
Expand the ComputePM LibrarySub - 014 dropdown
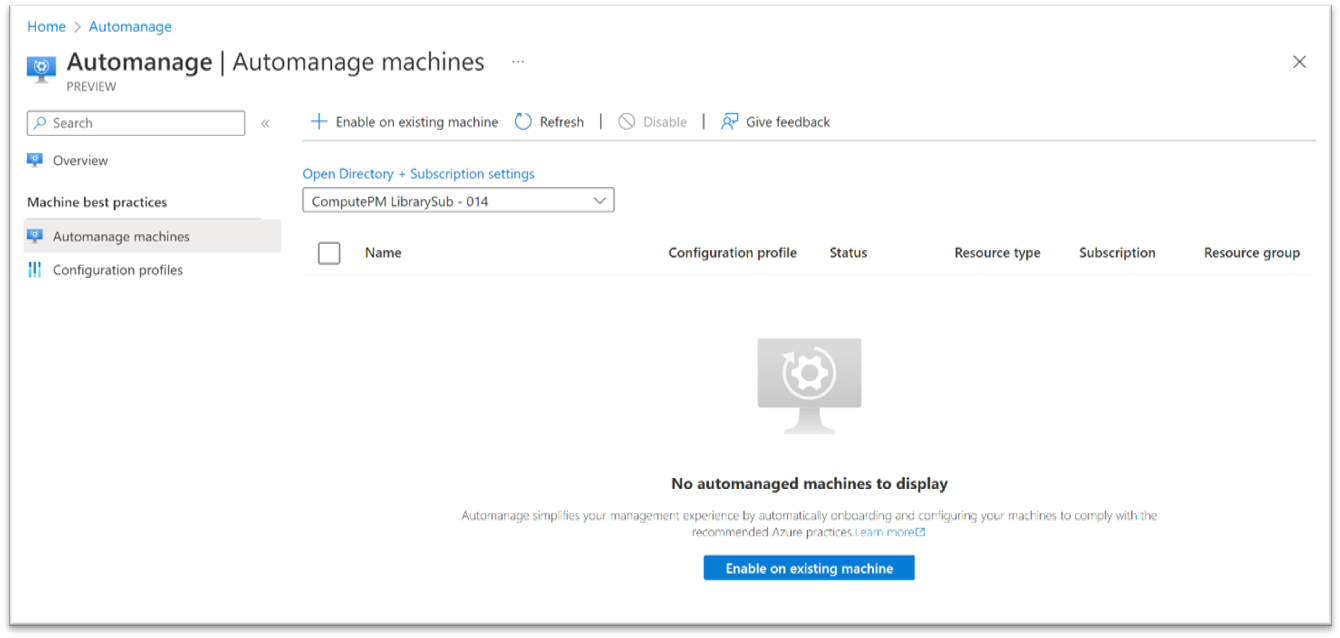click(x=458, y=200)
